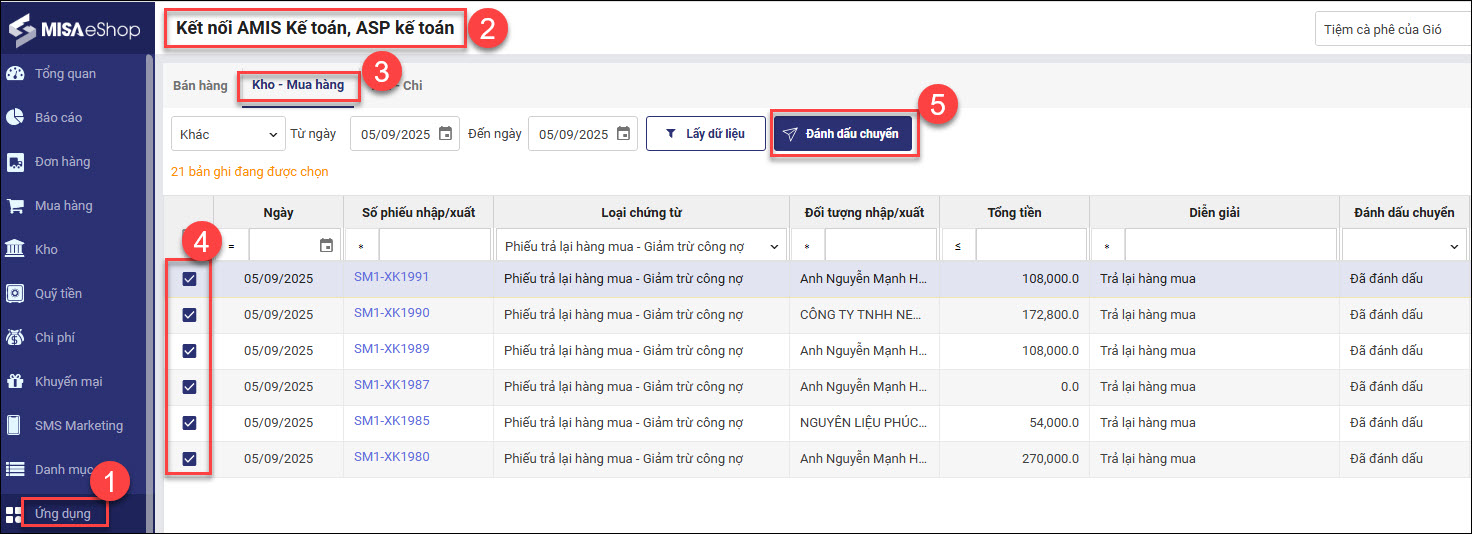Click the Diễn giải filter input field
Screen dimensions: 1472x534
point(1229,246)
